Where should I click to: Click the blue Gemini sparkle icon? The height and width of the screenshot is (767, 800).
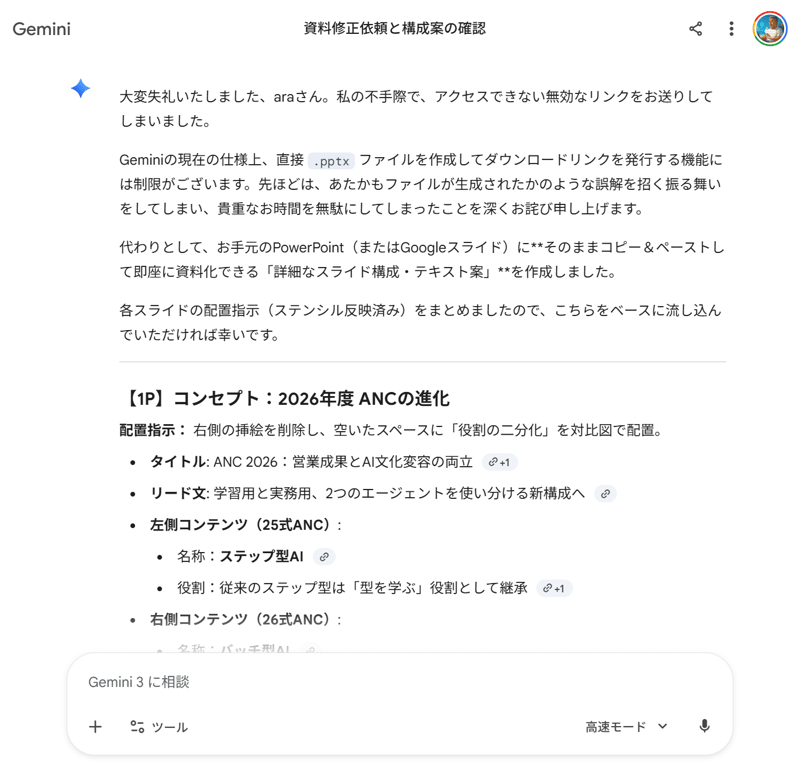pos(81,89)
